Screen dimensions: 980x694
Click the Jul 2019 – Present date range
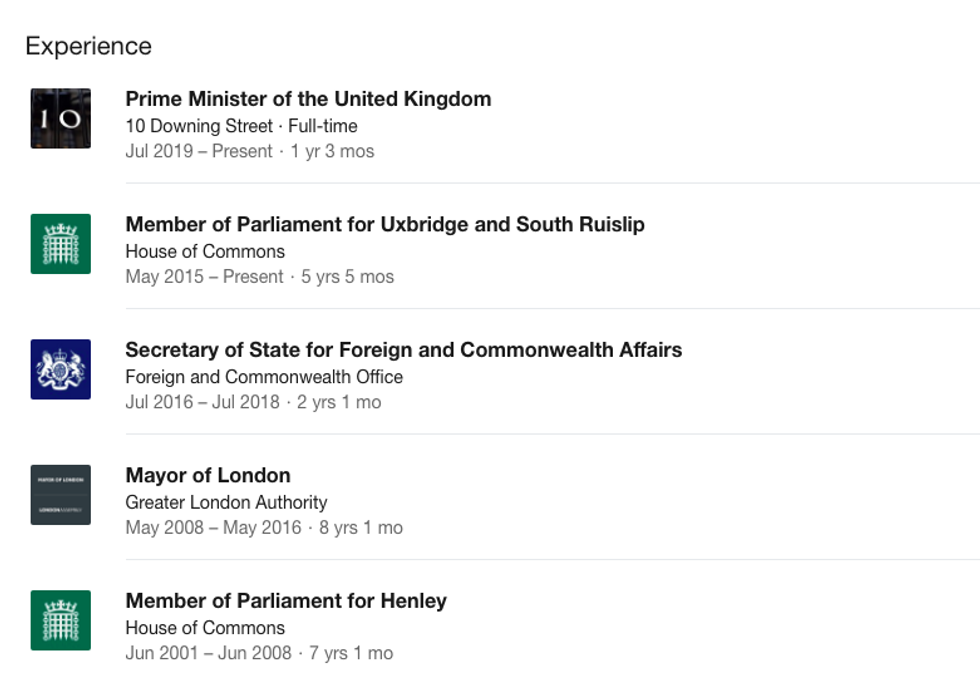pos(199,152)
